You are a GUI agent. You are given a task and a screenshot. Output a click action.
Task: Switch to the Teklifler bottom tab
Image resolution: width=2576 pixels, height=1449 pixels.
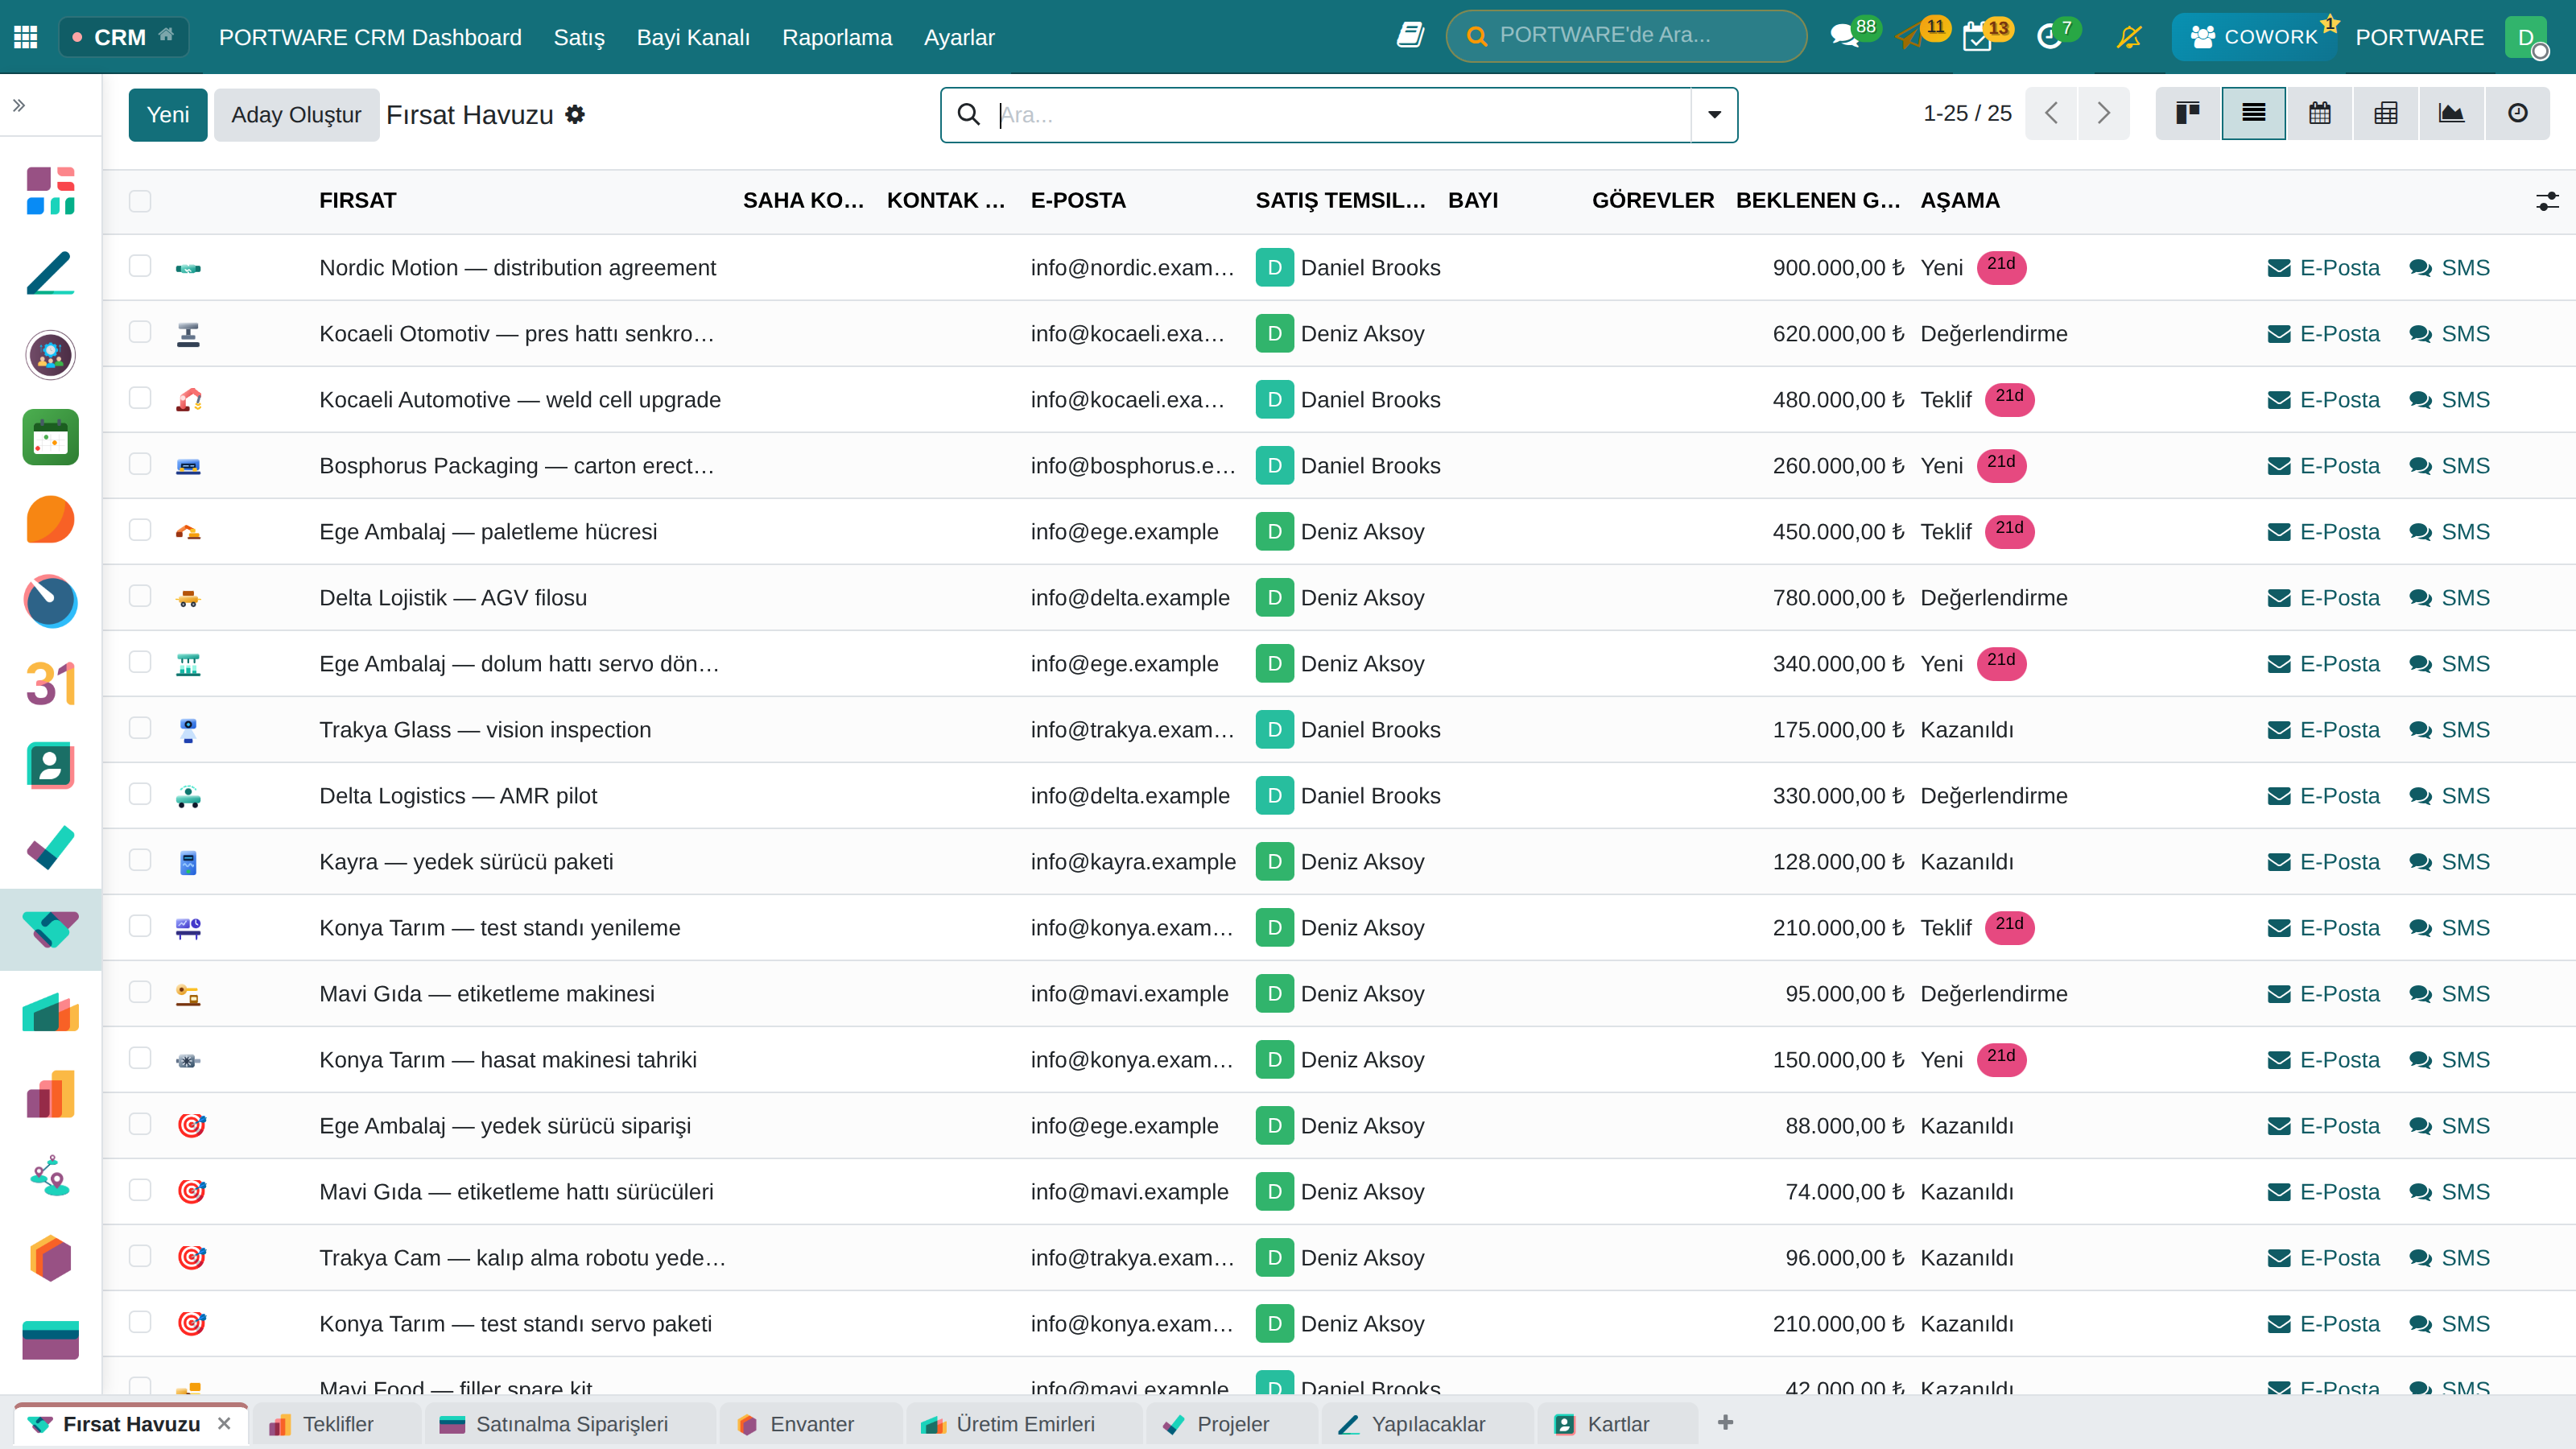pos(336,1424)
